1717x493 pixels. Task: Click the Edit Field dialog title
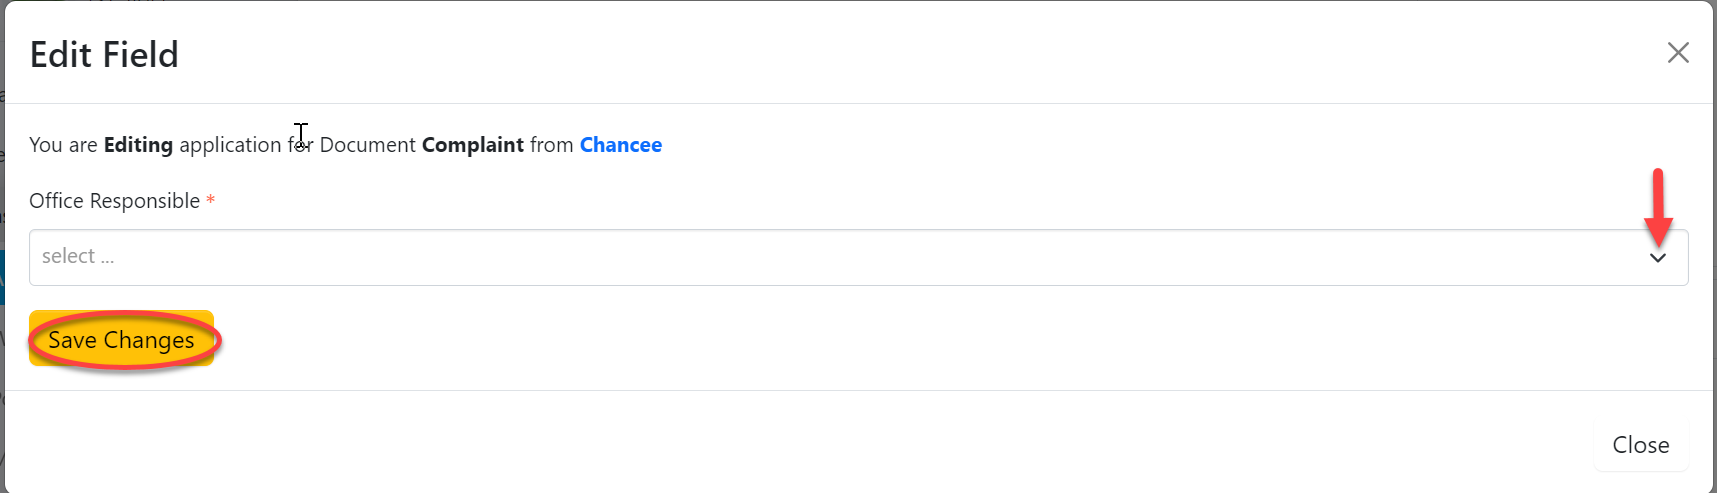point(104,55)
